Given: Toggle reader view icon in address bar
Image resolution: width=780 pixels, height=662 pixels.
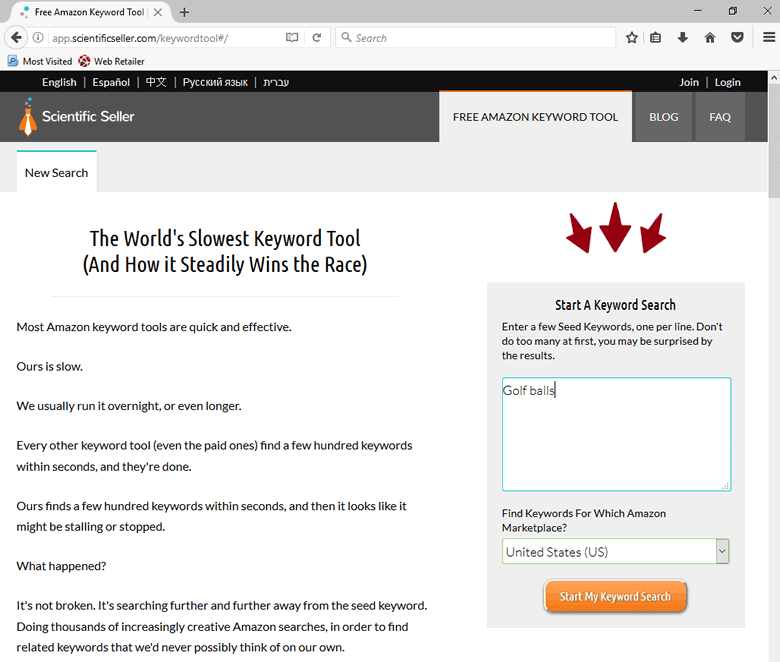Looking at the screenshot, I should 292,38.
